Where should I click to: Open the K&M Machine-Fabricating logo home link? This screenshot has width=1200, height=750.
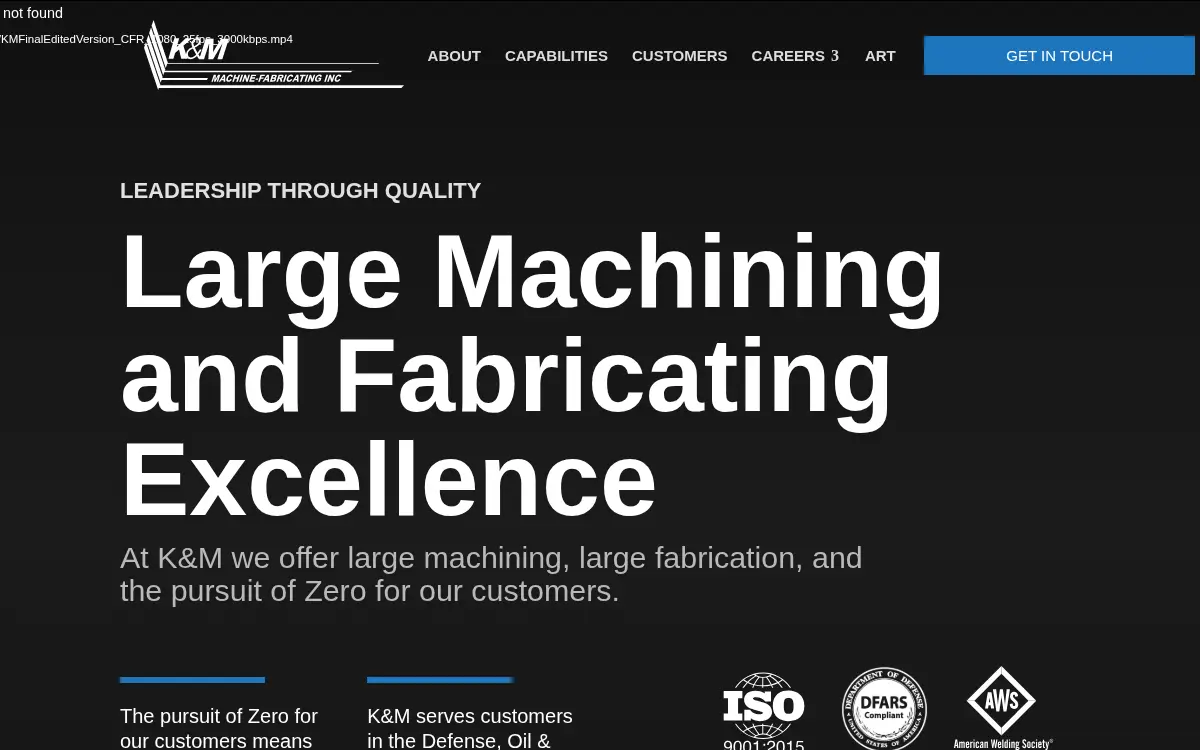(x=274, y=55)
